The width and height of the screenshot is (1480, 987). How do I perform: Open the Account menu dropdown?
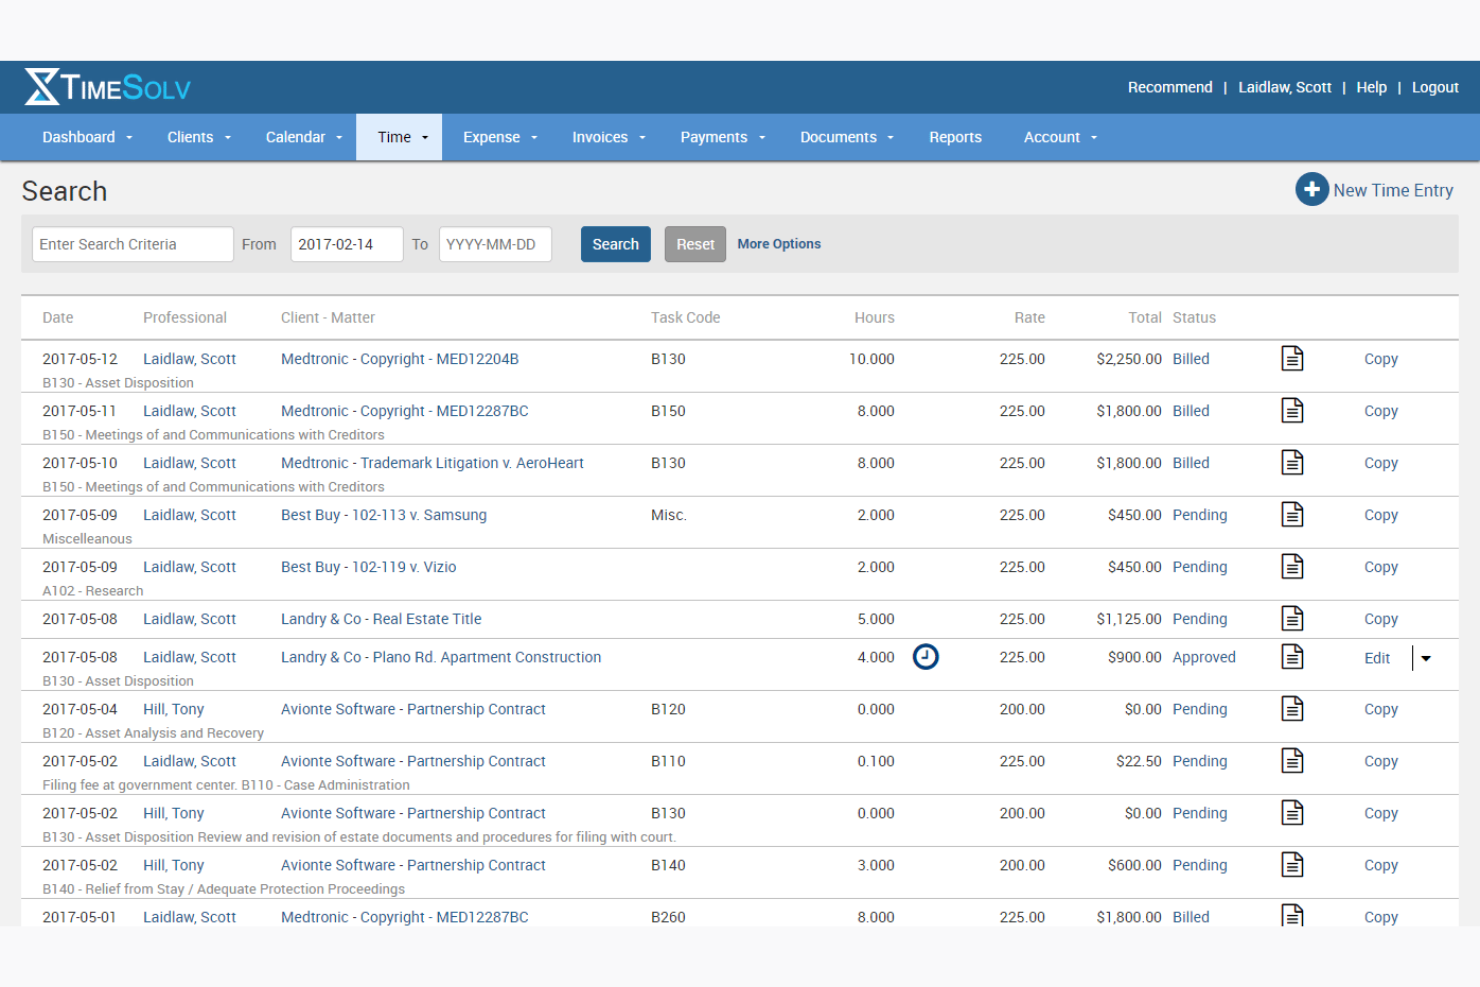point(1060,137)
